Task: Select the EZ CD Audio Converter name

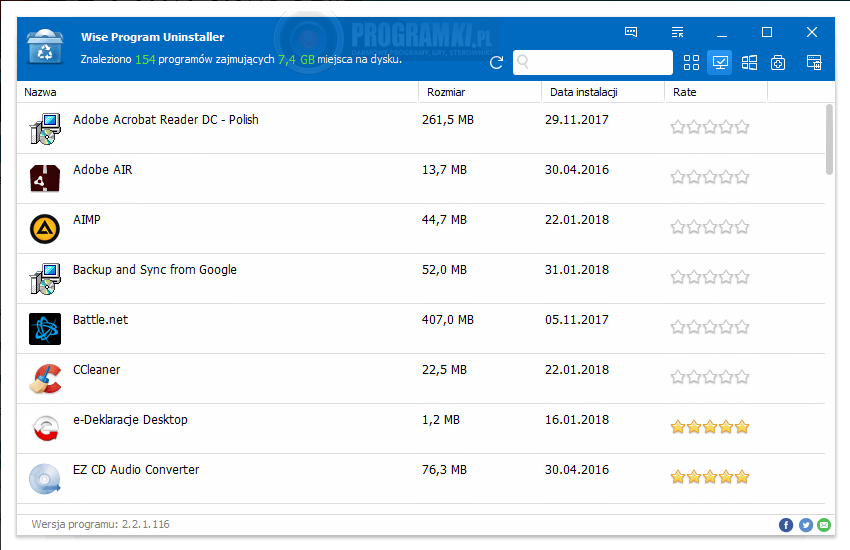Action: tap(136, 470)
